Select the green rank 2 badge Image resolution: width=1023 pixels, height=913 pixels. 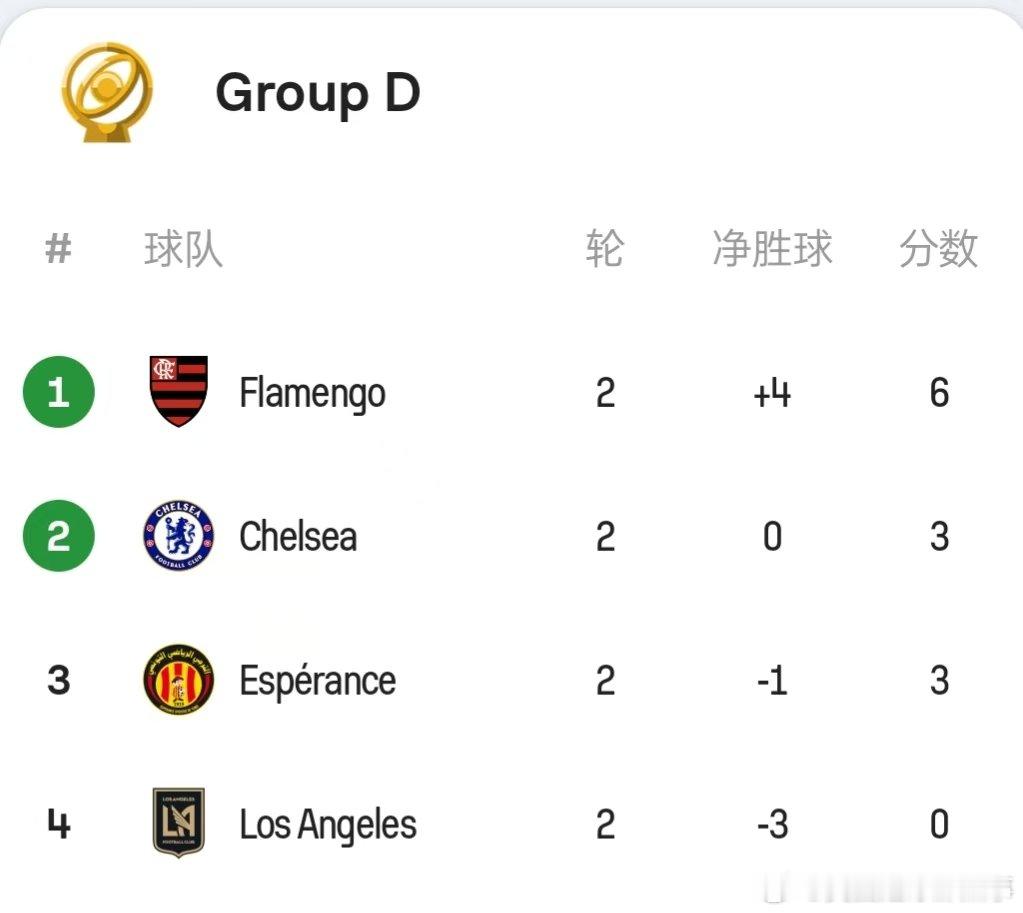tap(59, 536)
